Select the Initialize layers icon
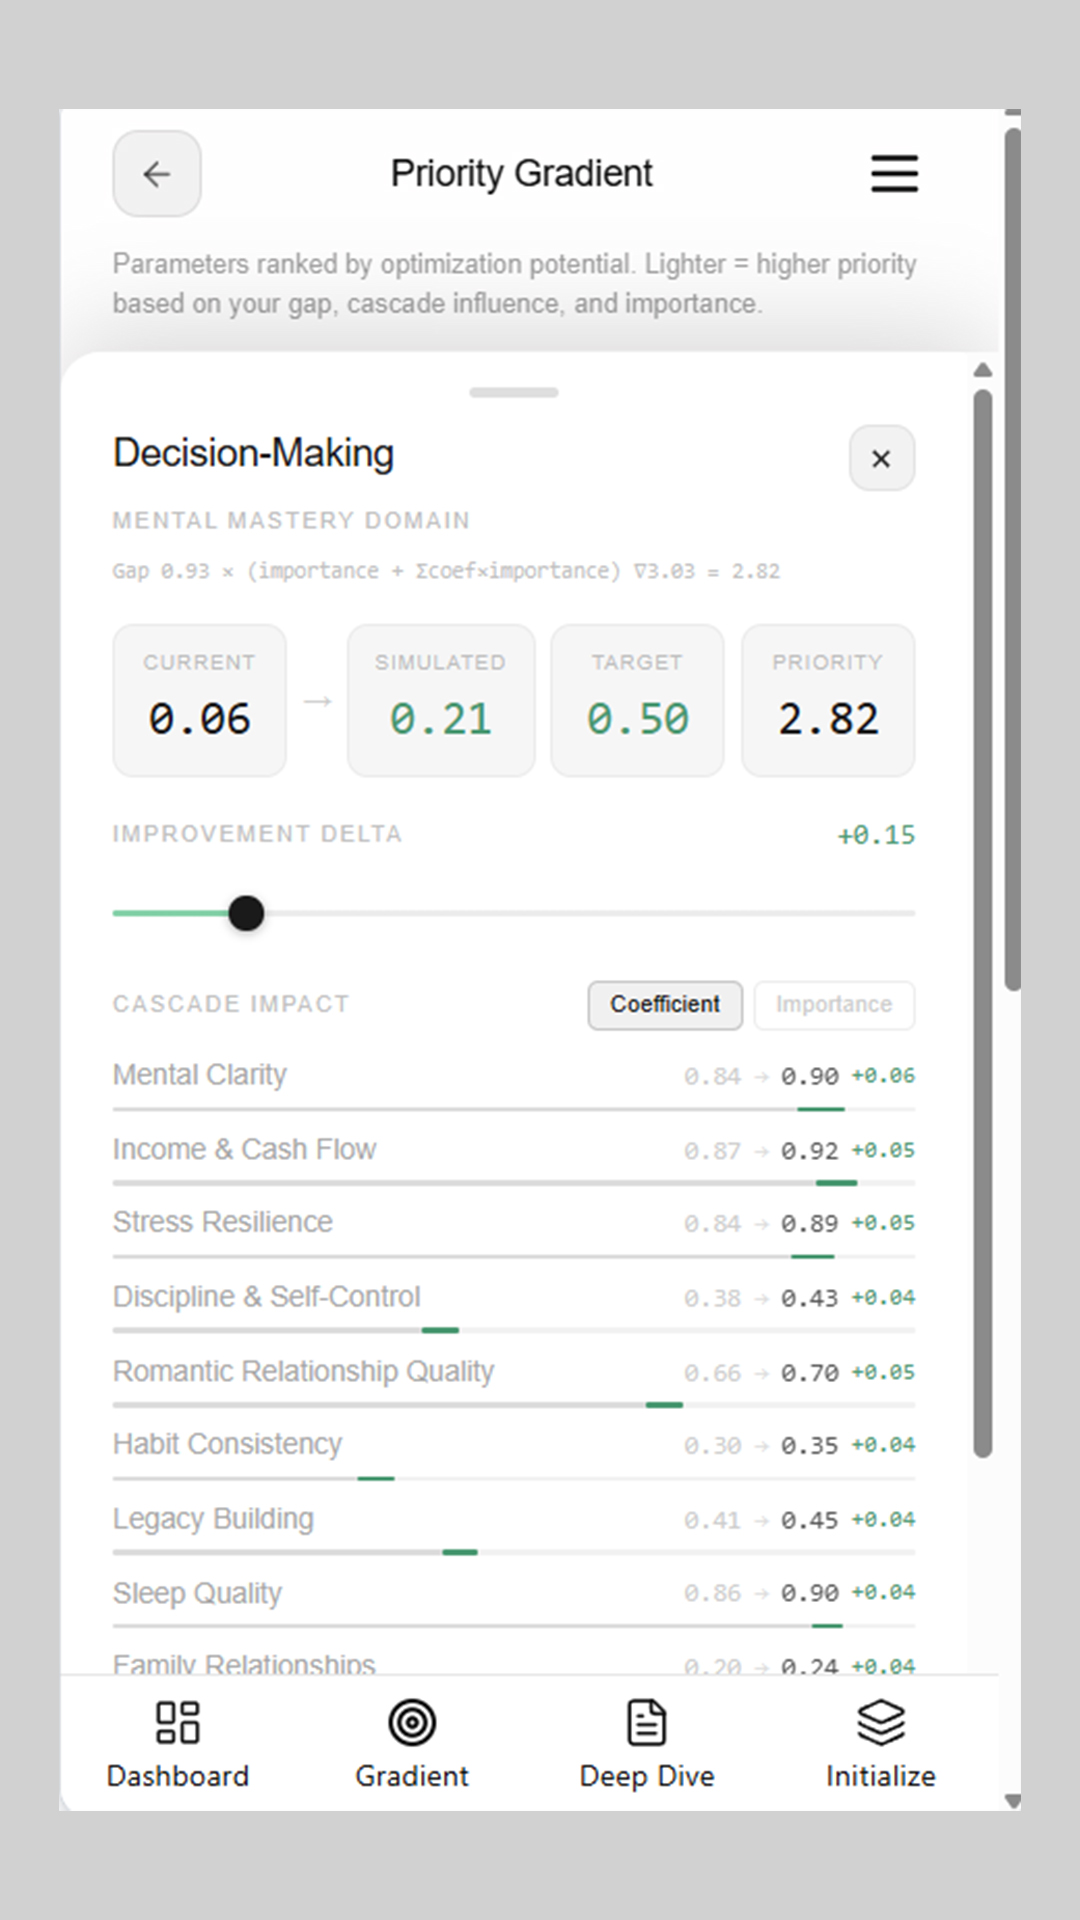This screenshot has height=1920, width=1080. [880, 1722]
